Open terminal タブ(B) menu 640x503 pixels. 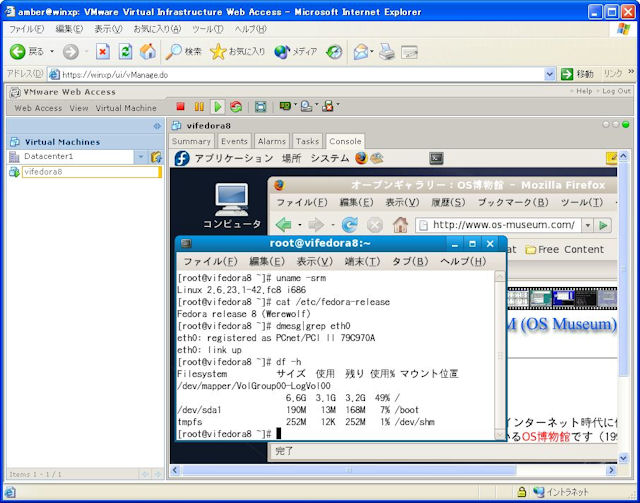410,261
